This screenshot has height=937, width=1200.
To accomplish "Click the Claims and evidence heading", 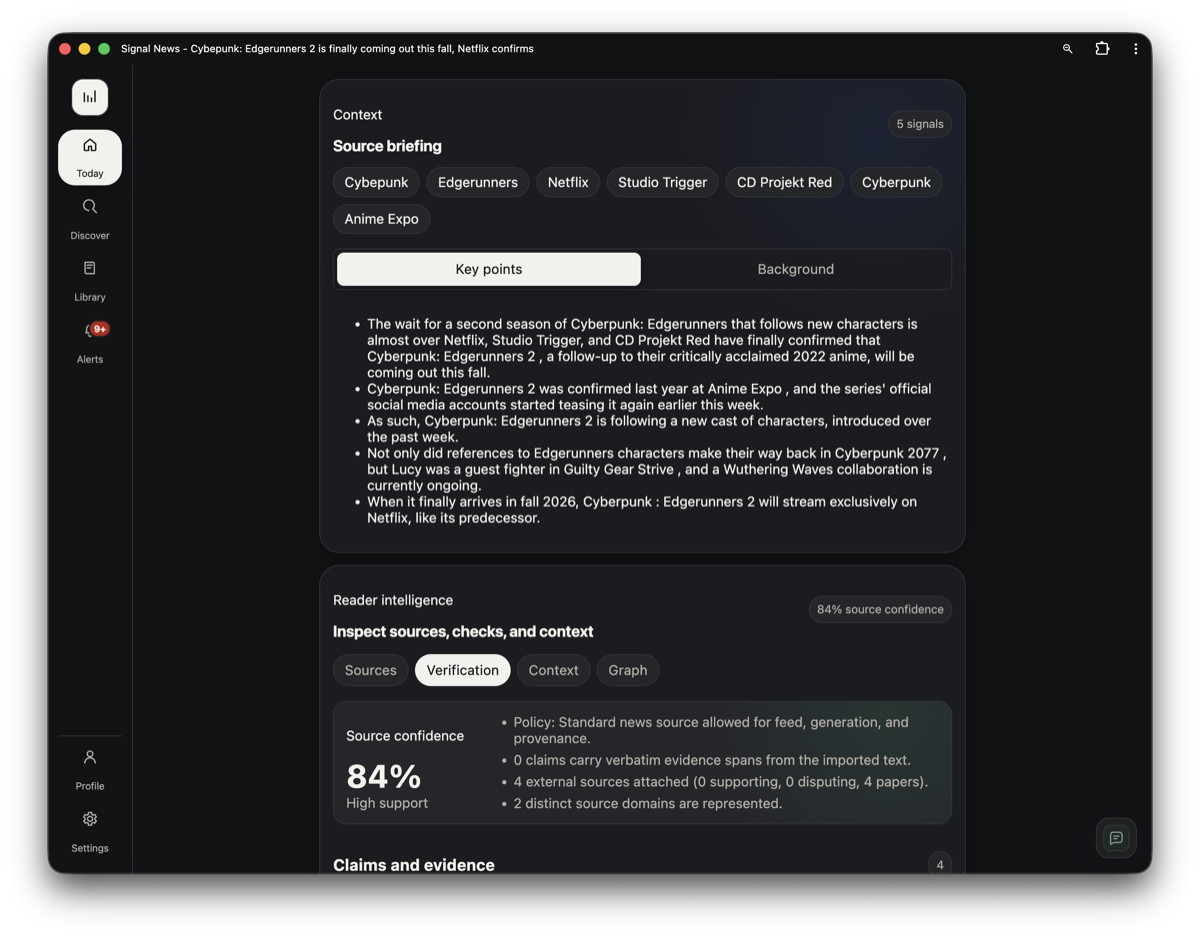I will tap(414, 865).
